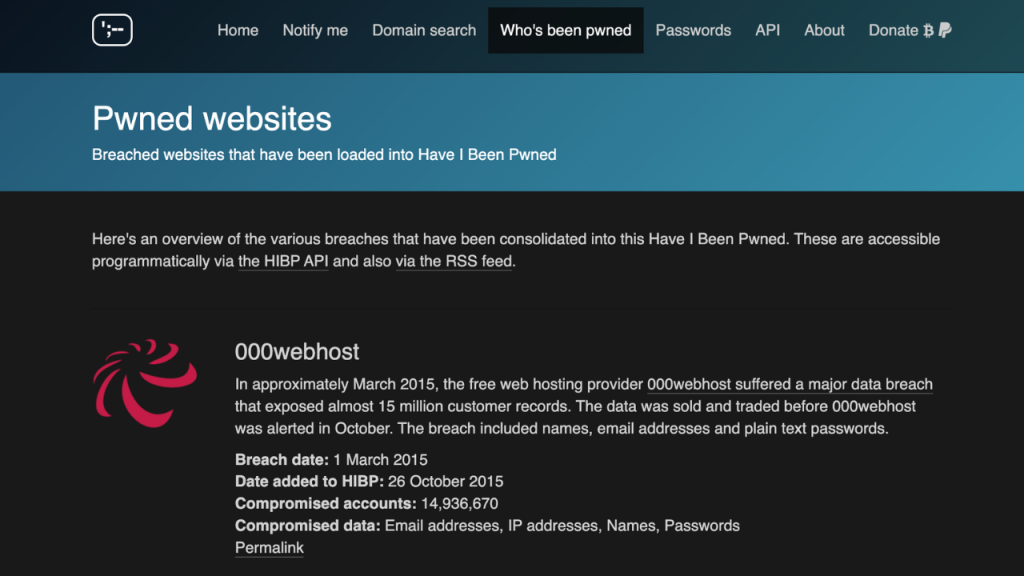Click the 000webhost breach heading
Image resolution: width=1024 pixels, height=576 pixels.
(297, 352)
